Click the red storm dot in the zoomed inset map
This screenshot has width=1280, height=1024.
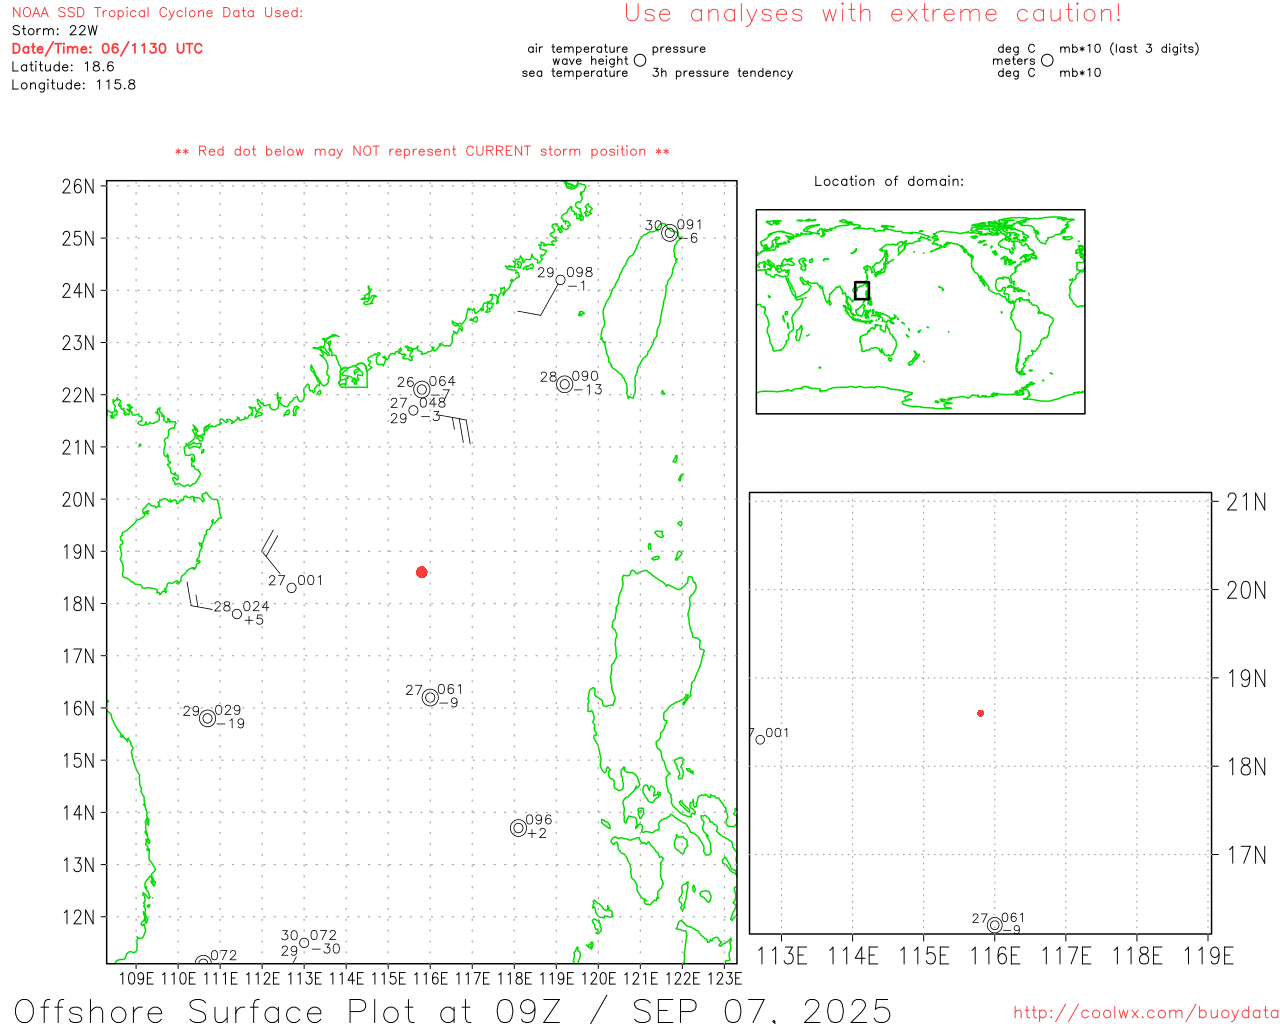tap(981, 713)
